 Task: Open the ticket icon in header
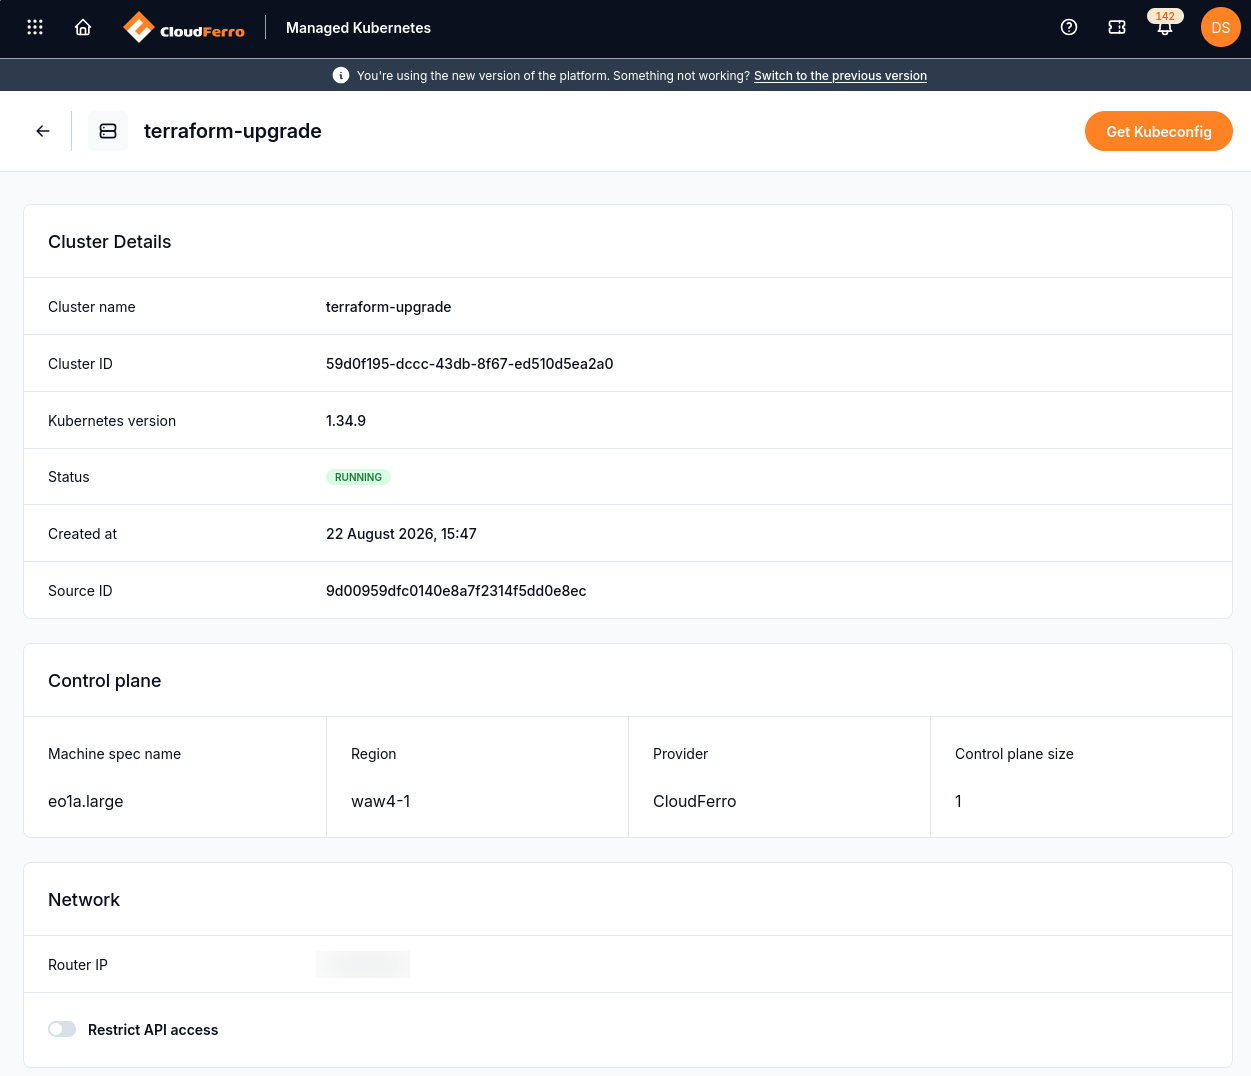[1117, 28]
